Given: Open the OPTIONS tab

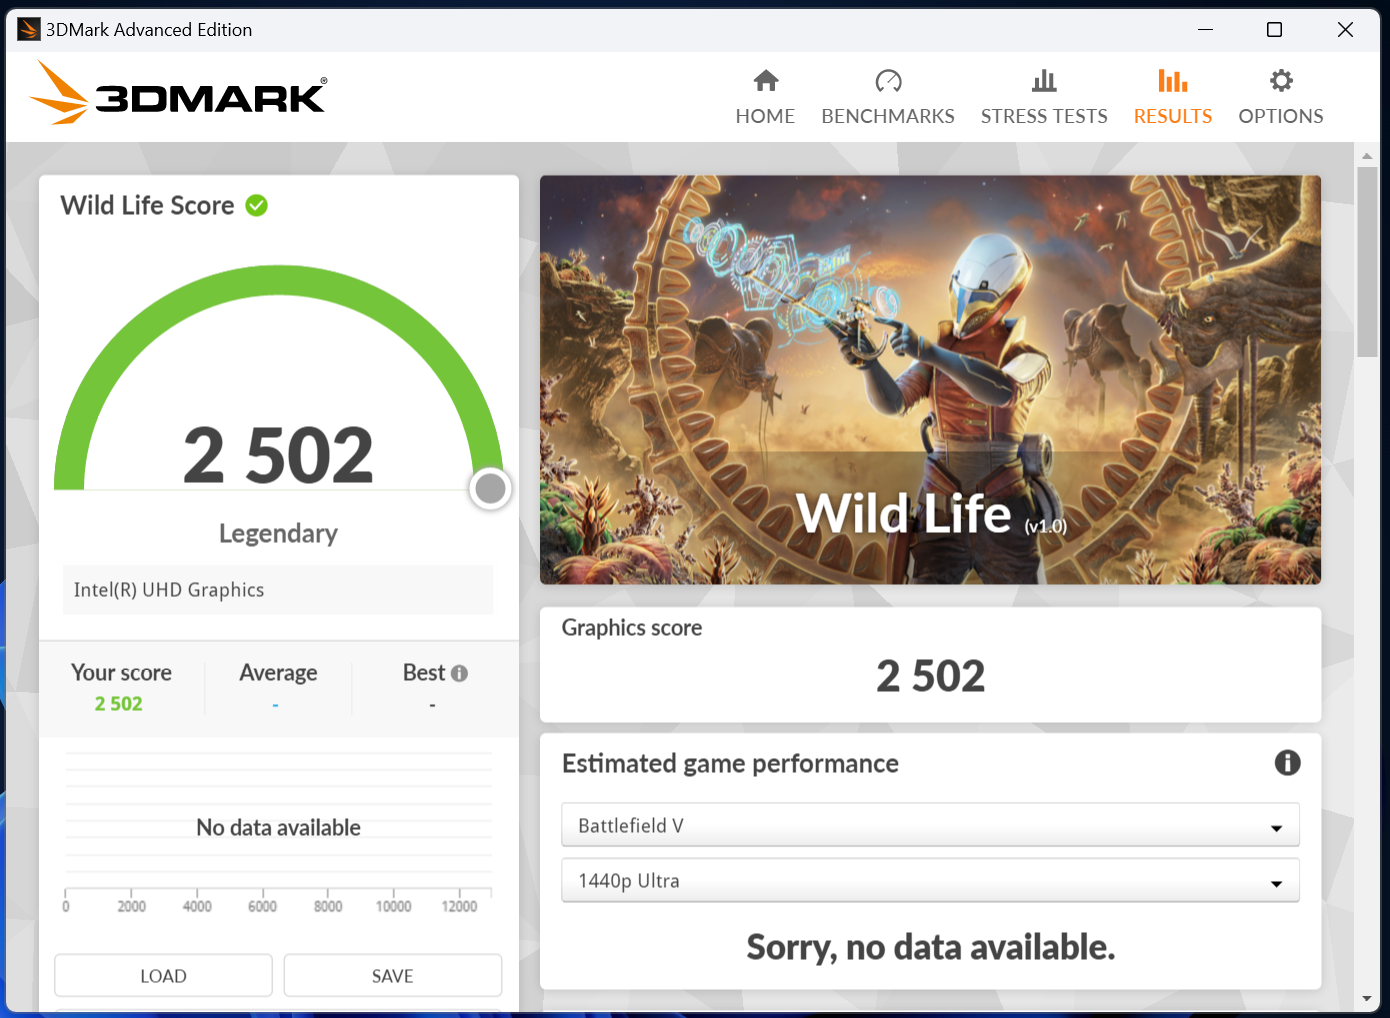Looking at the screenshot, I should [1281, 98].
